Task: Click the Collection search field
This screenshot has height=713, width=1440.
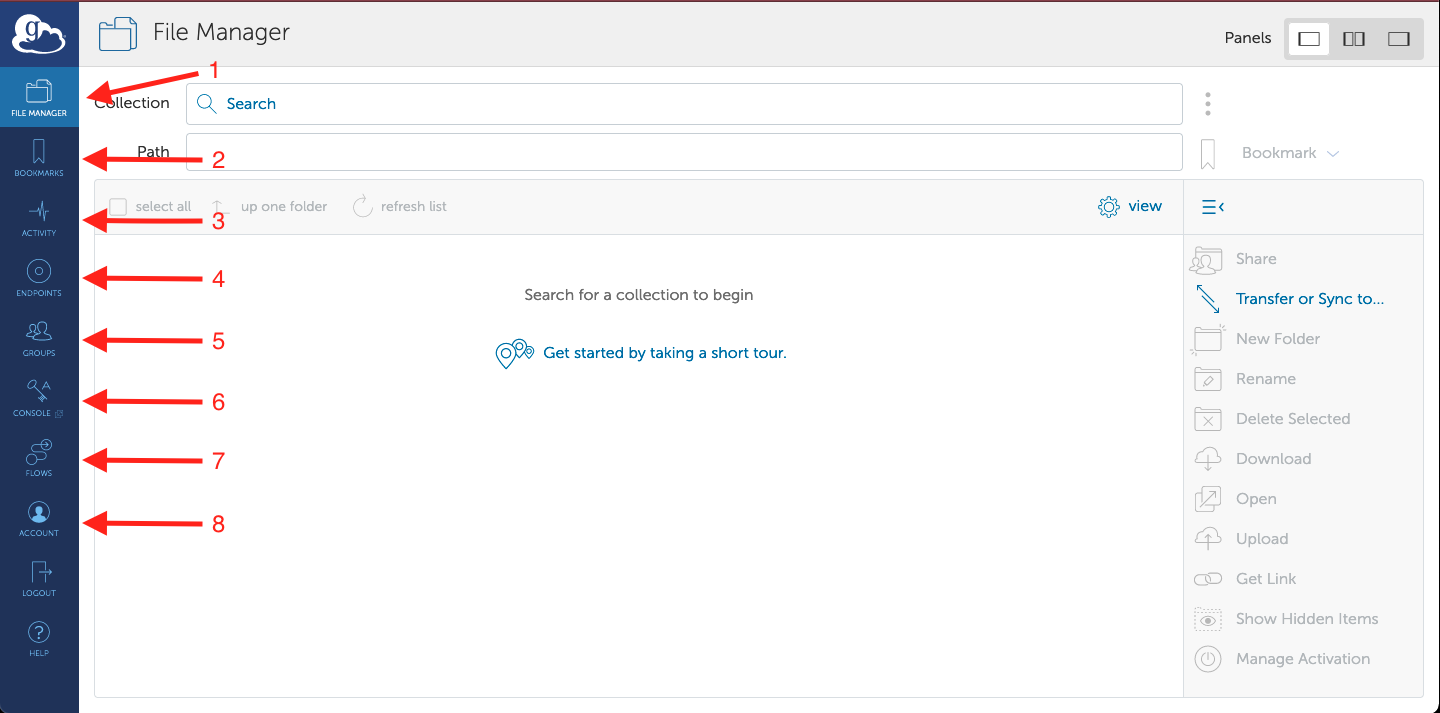Action: (684, 104)
